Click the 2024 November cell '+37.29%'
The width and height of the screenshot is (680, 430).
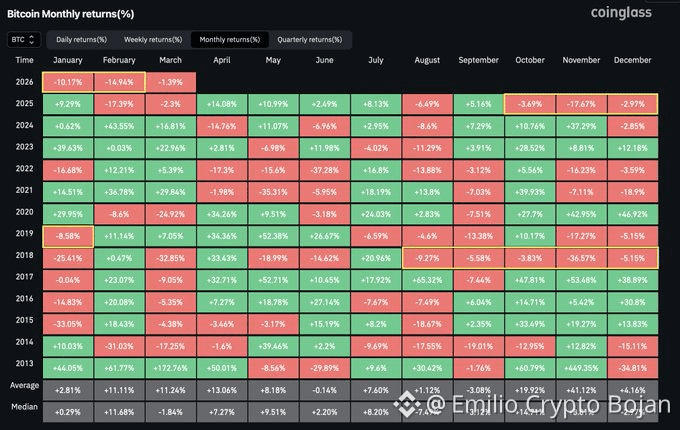(x=581, y=126)
